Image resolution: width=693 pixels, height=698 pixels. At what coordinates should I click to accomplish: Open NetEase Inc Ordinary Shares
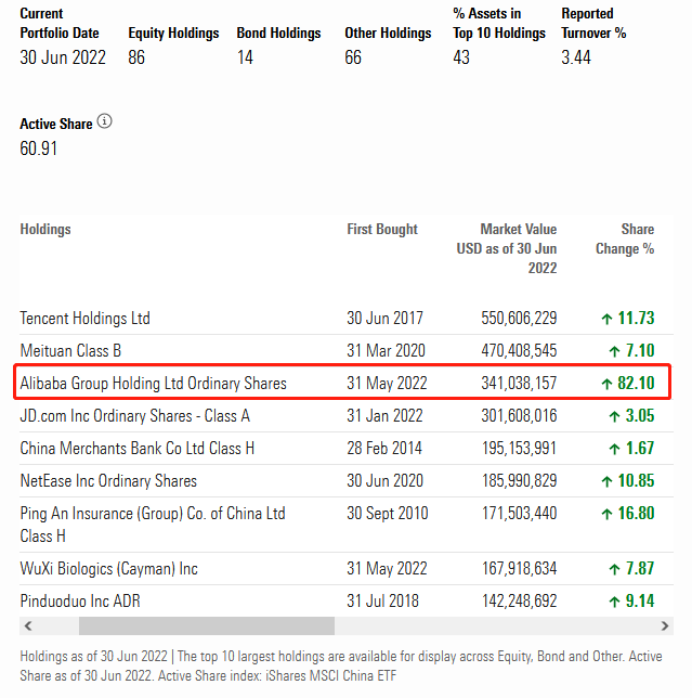click(x=108, y=480)
